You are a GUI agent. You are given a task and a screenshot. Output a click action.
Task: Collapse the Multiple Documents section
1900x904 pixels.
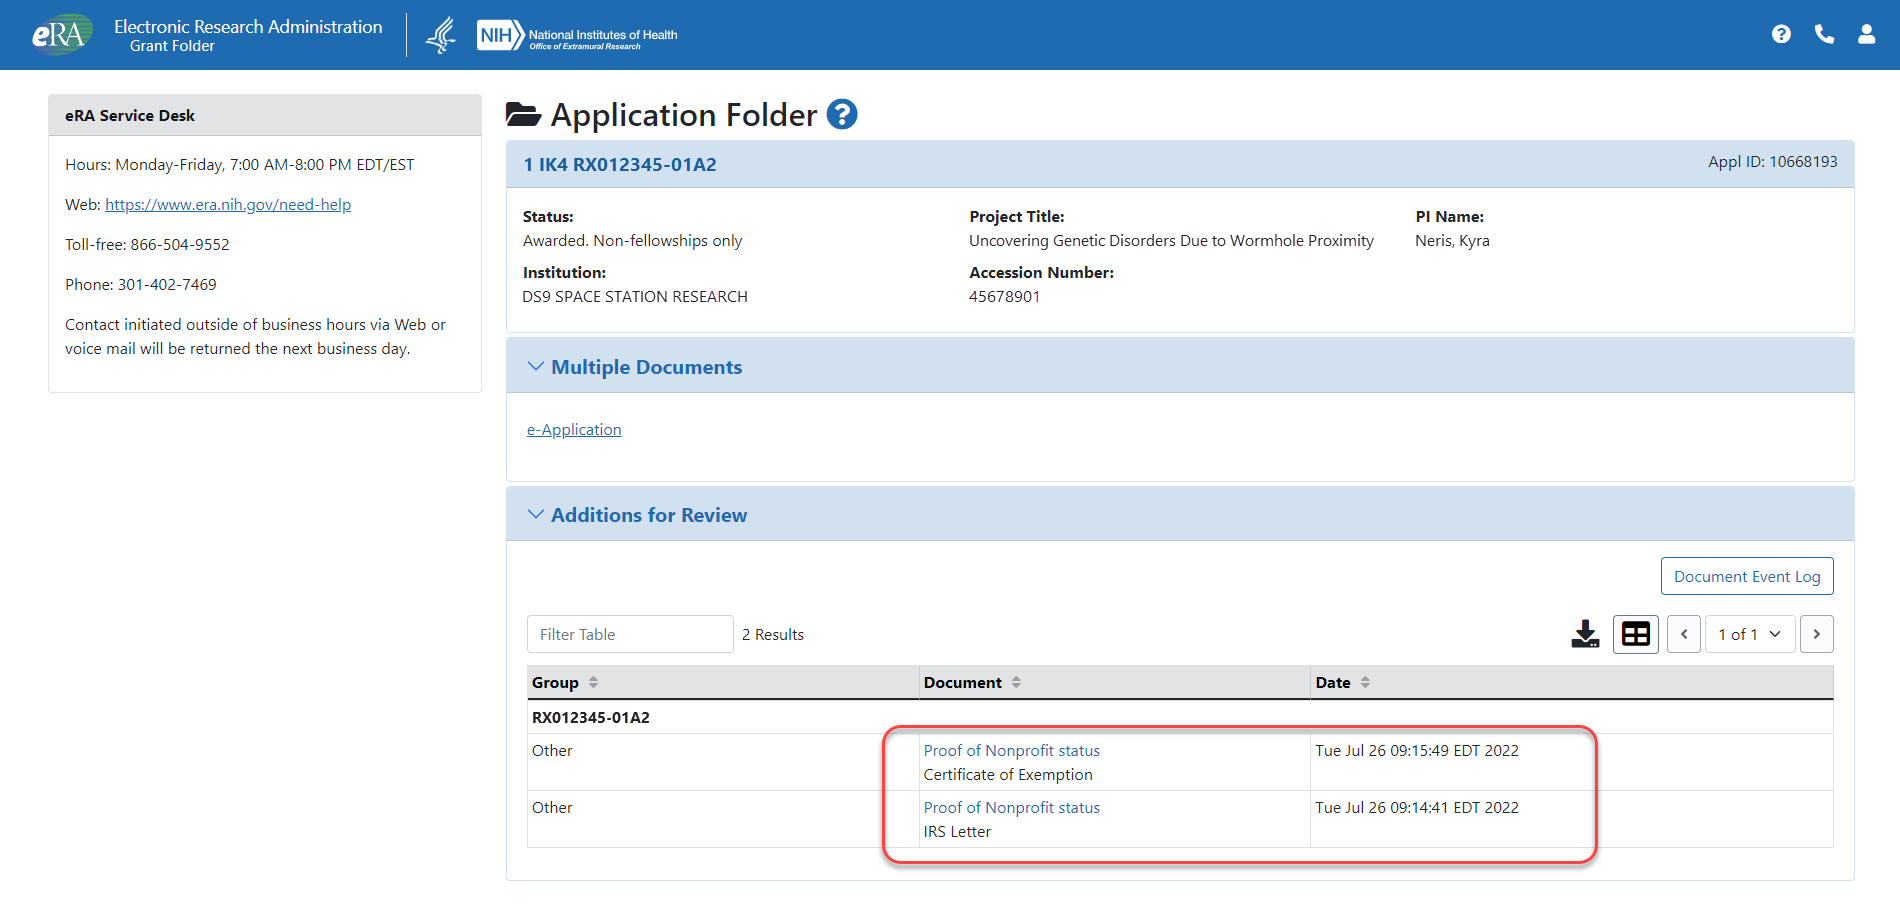click(x=536, y=367)
